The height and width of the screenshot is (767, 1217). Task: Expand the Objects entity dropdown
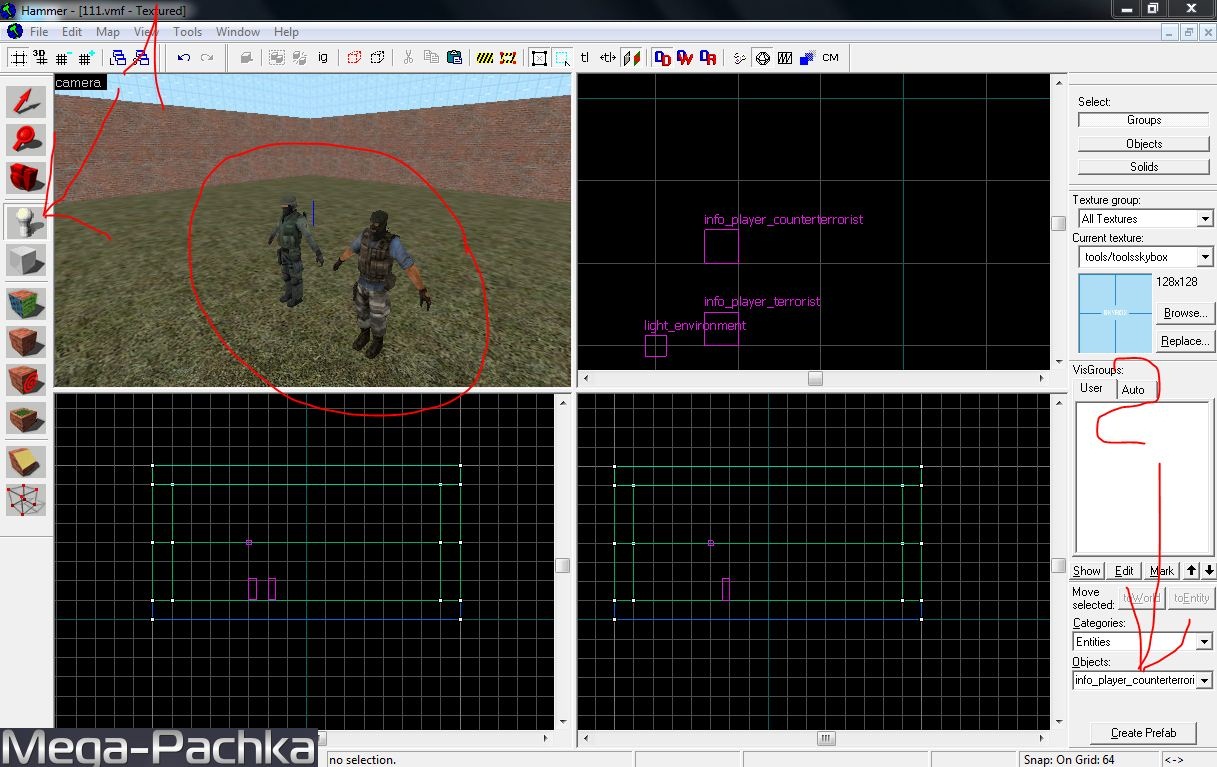[1204, 680]
